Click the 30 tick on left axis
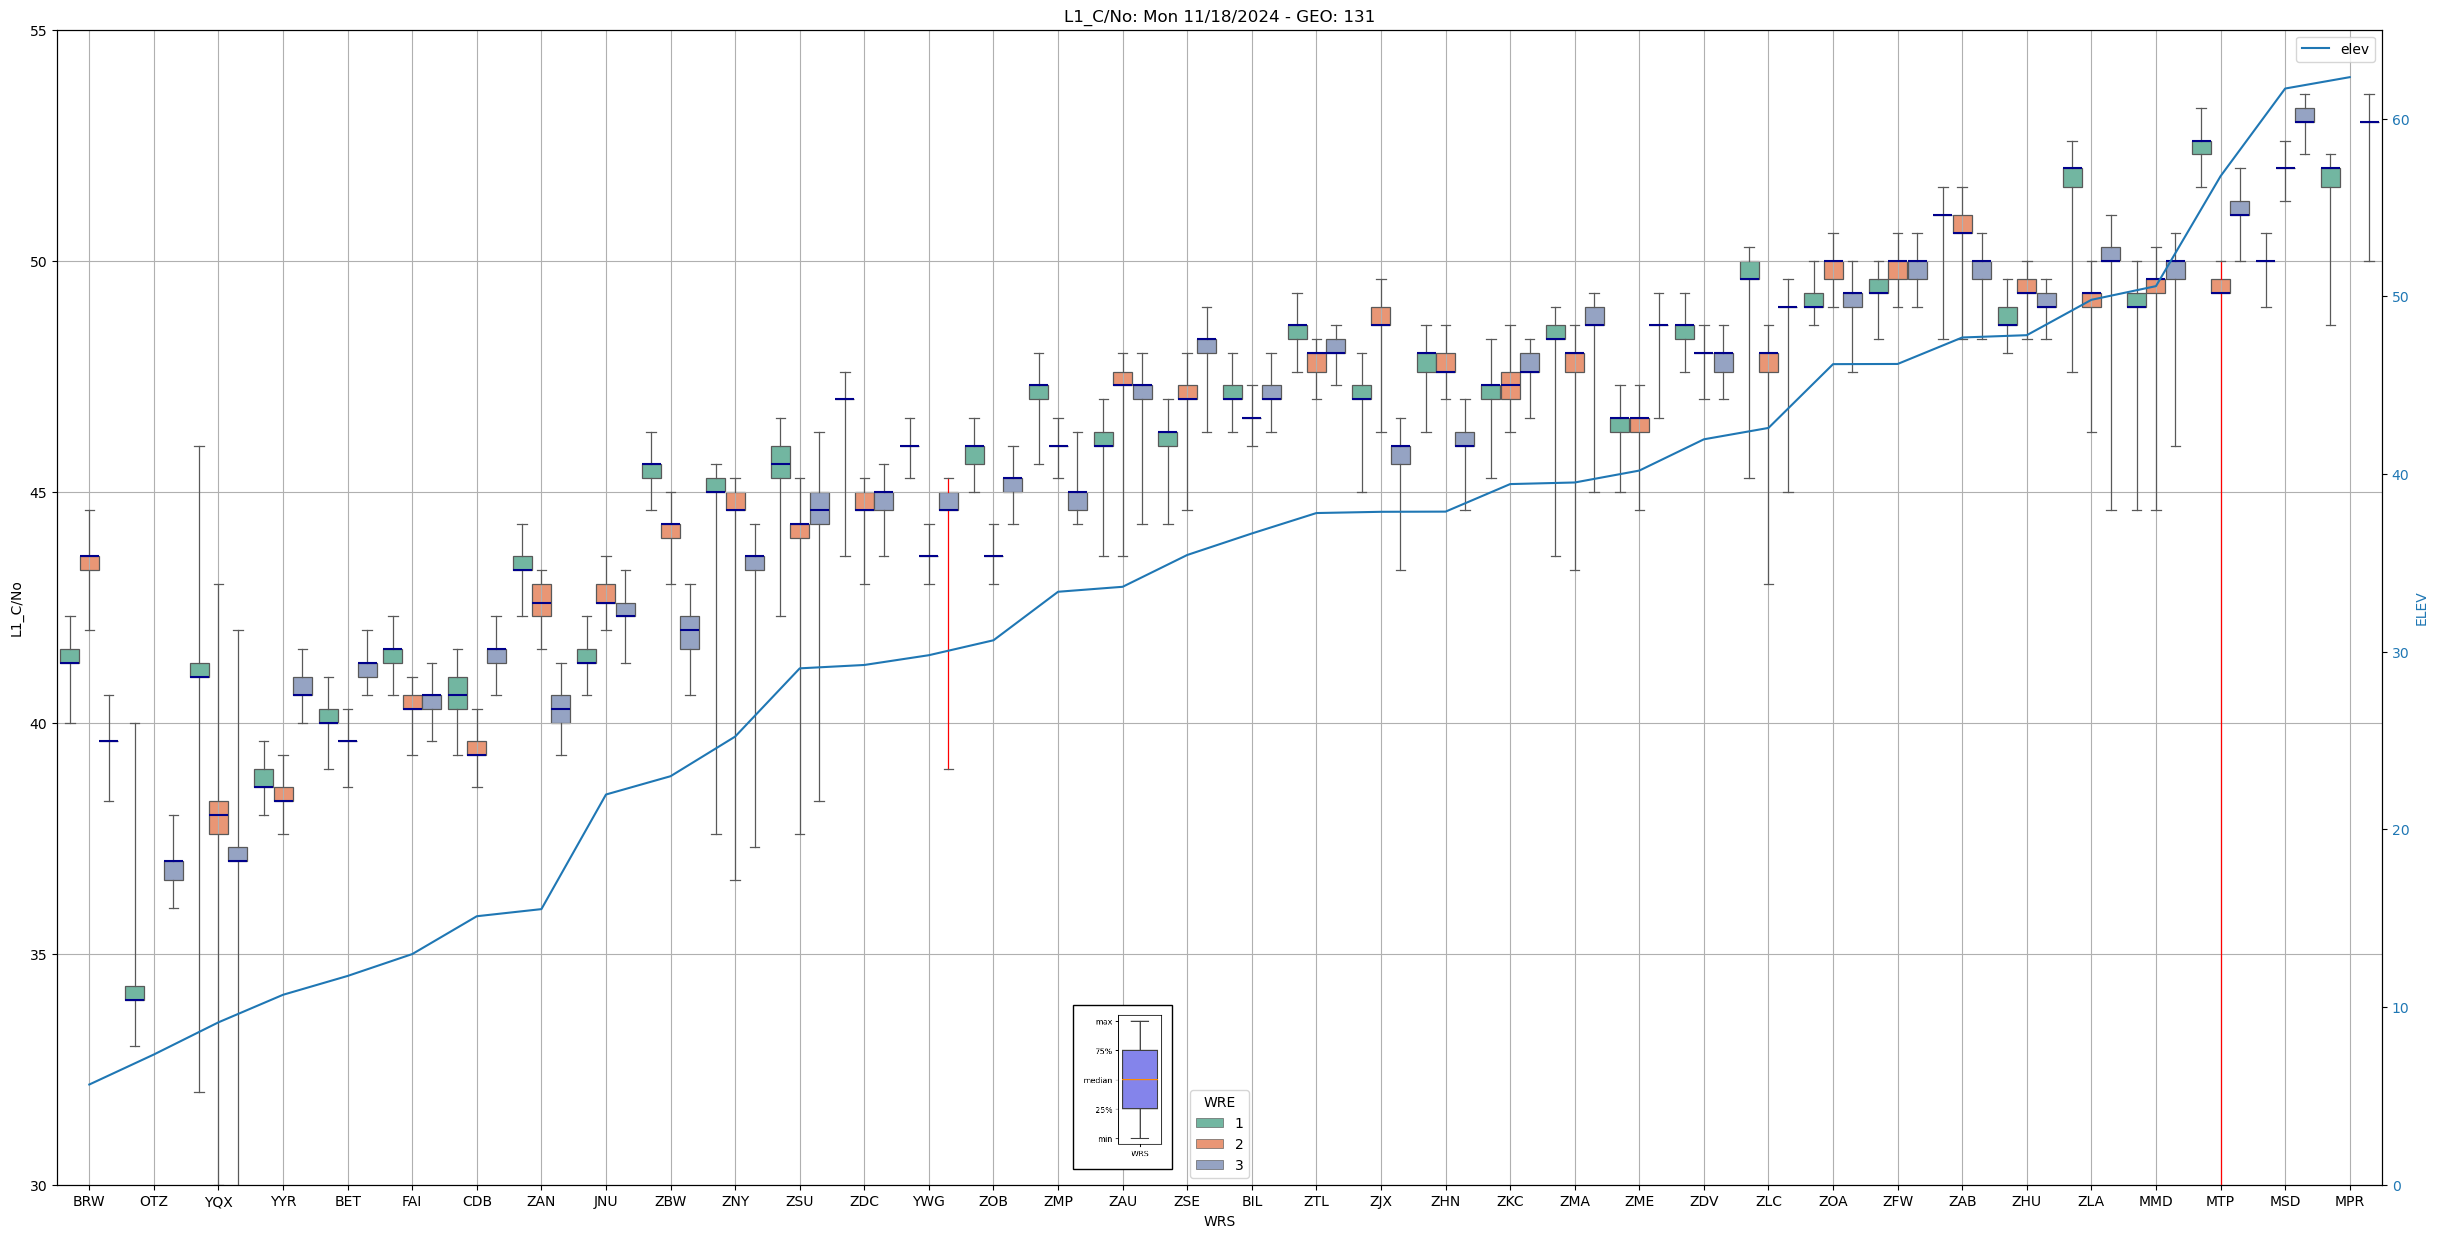This screenshot has height=1238, width=2439. coord(38,1186)
